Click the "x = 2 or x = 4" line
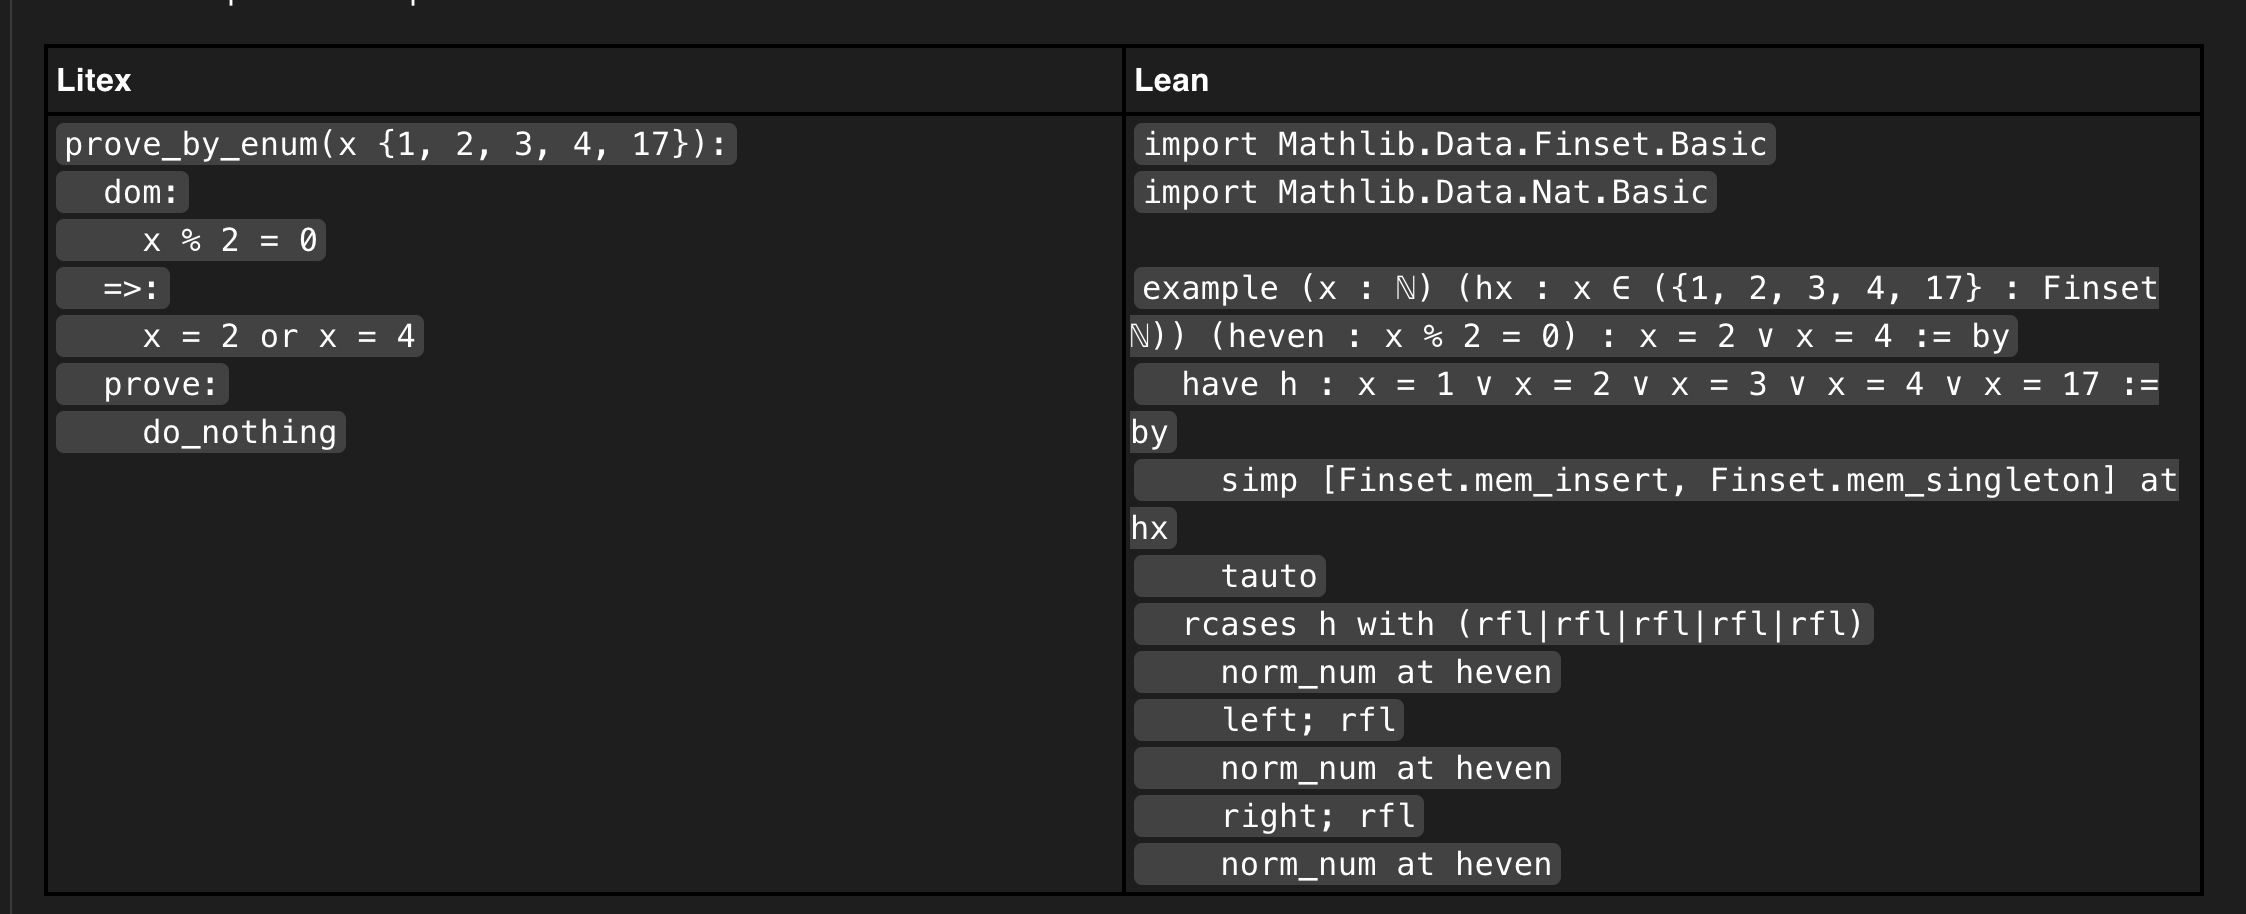This screenshot has width=2246, height=914. pyautogui.click(x=240, y=336)
